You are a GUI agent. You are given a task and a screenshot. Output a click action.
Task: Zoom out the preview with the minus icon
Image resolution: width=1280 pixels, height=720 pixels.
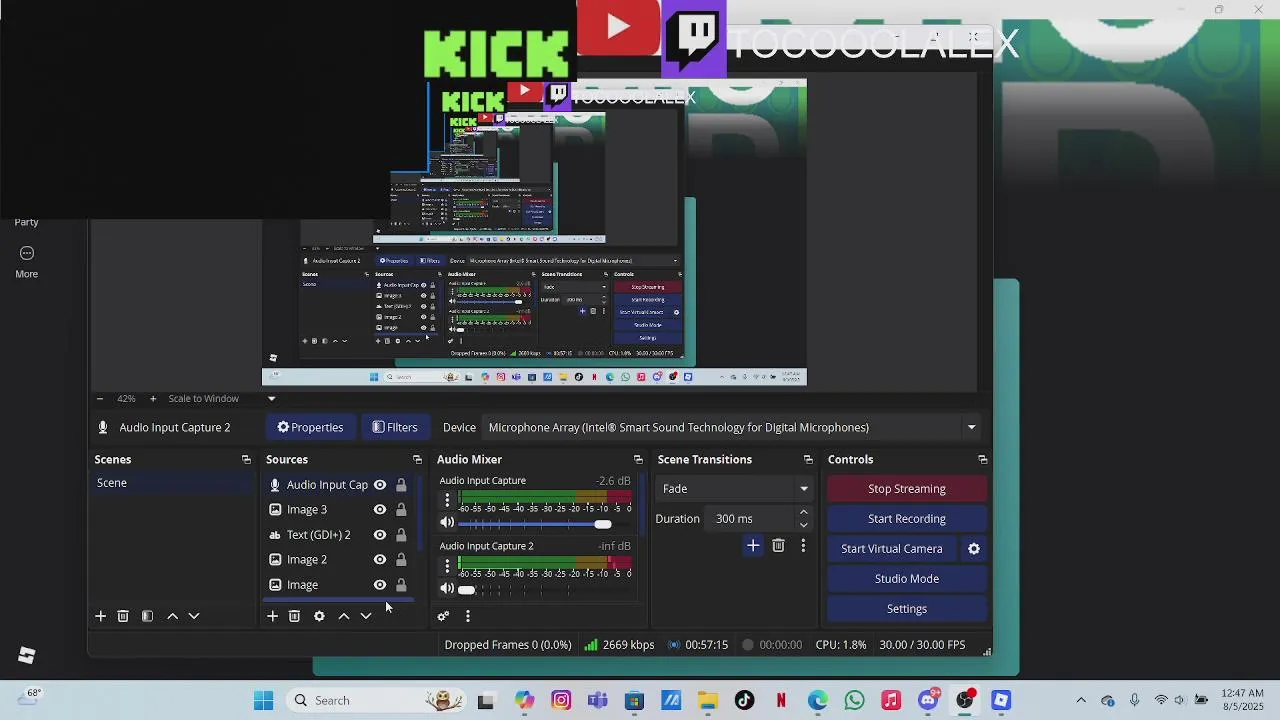click(x=100, y=398)
